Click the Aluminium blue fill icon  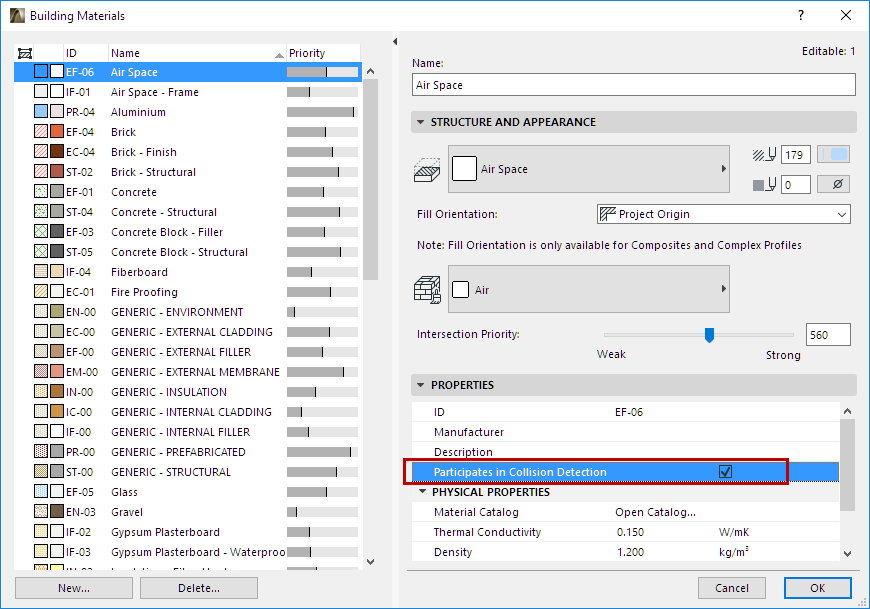click(x=41, y=112)
